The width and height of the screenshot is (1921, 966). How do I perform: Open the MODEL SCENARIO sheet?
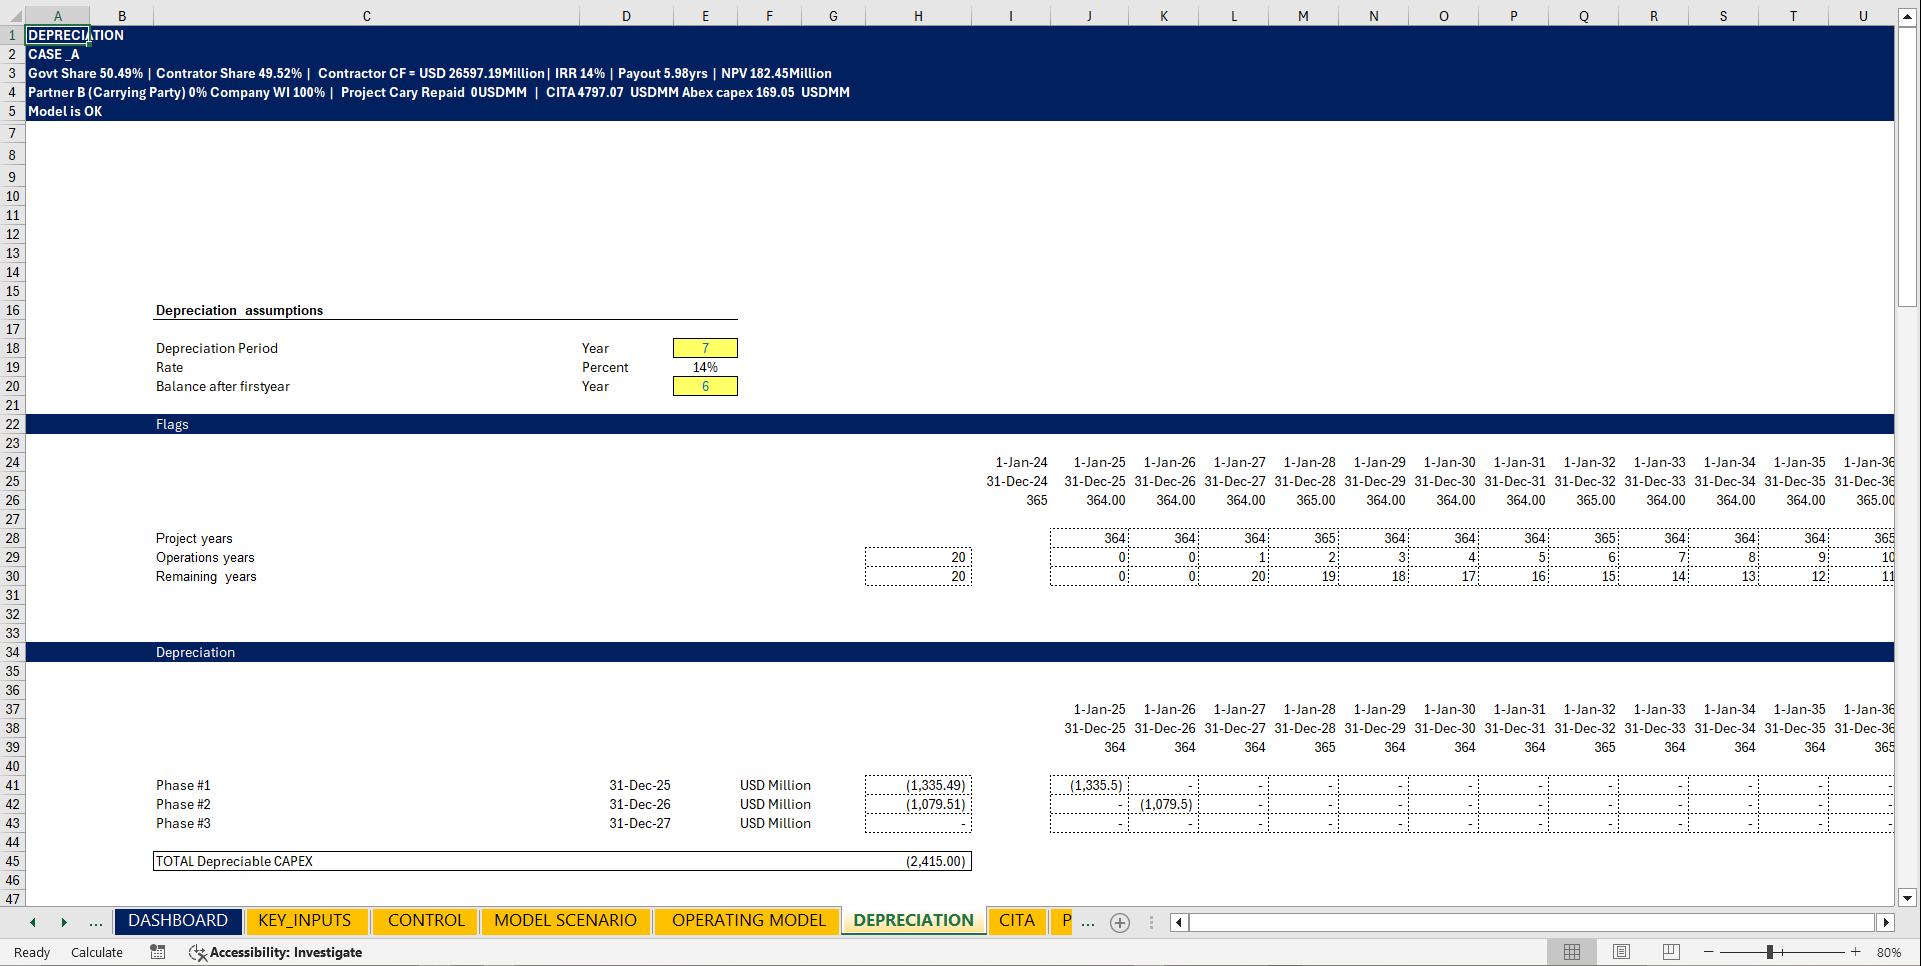coord(566,920)
